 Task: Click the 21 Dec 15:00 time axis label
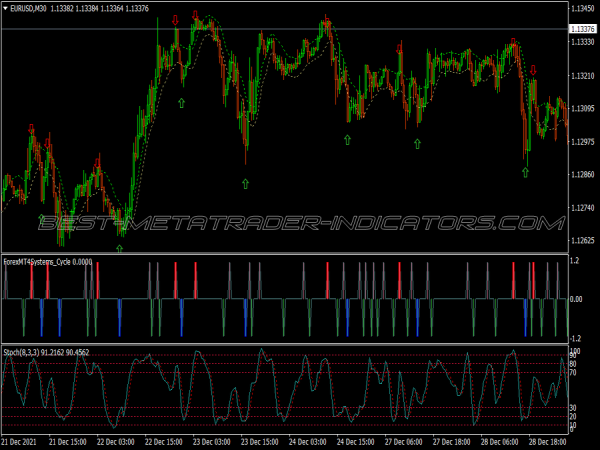67,442
